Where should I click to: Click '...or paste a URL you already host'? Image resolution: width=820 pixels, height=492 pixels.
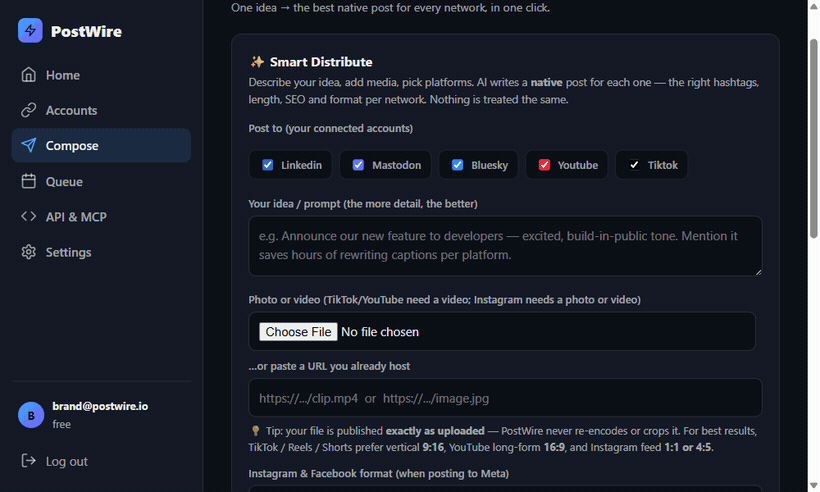[329, 366]
